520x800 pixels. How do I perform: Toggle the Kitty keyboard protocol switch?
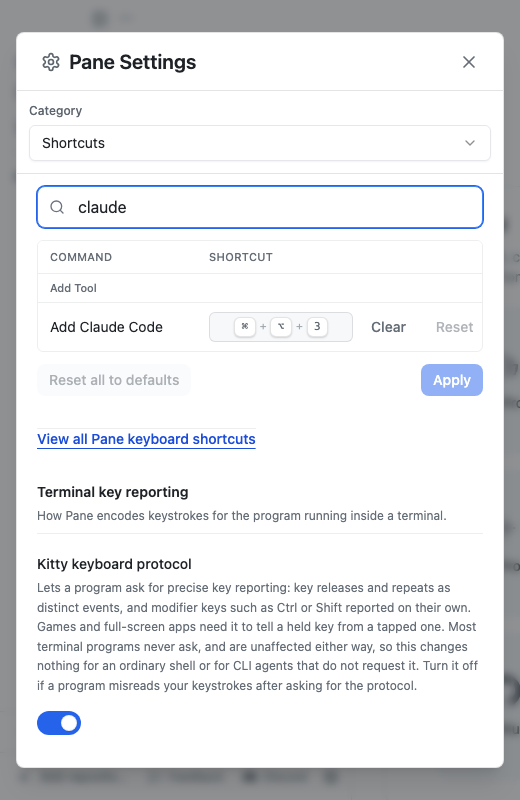click(59, 723)
